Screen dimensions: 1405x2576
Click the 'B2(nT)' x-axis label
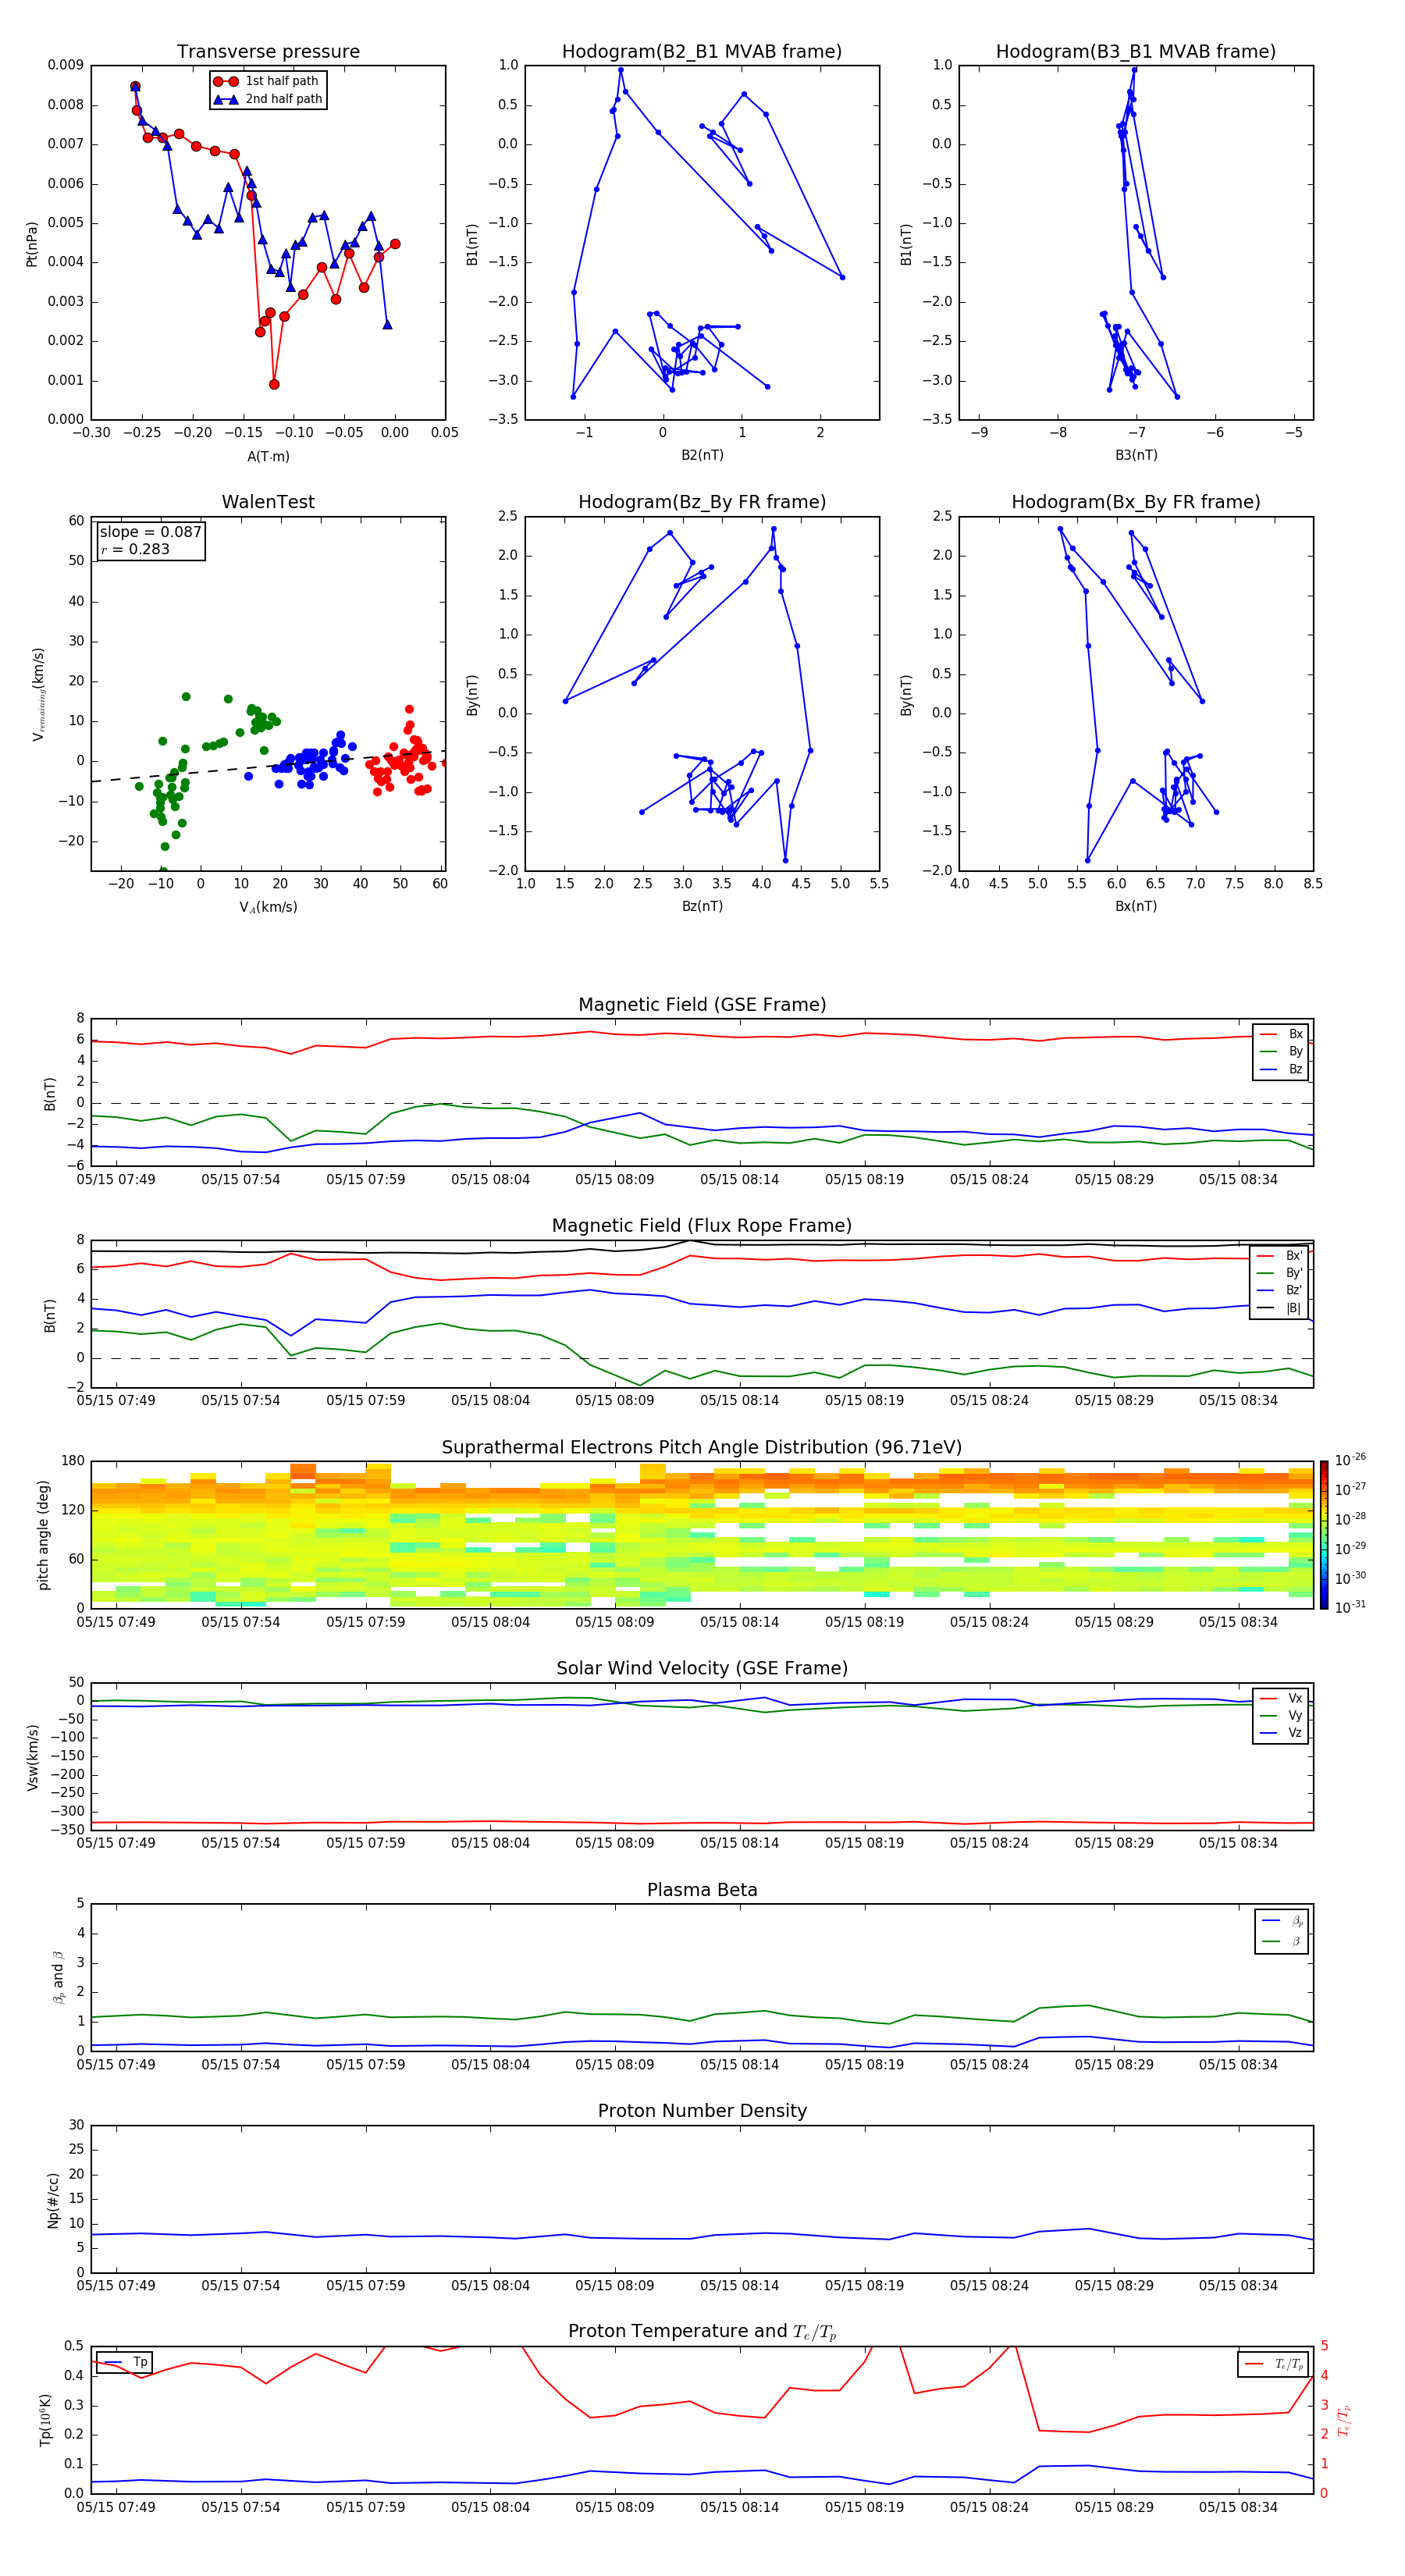(x=702, y=455)
